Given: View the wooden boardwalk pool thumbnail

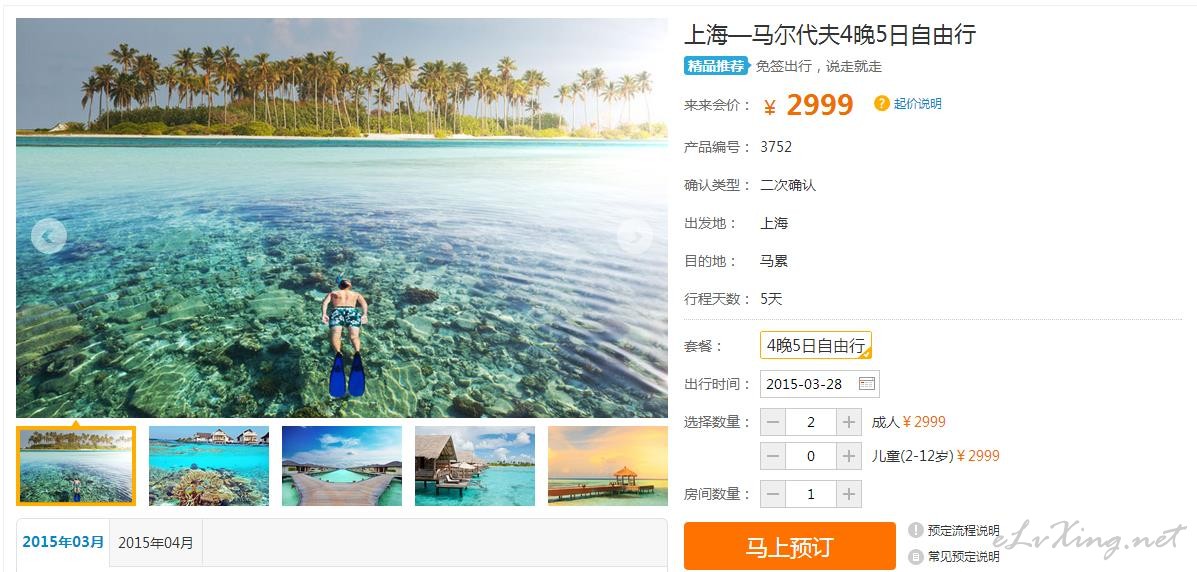Looking at the screenshot, I should (x=342, y=466).
